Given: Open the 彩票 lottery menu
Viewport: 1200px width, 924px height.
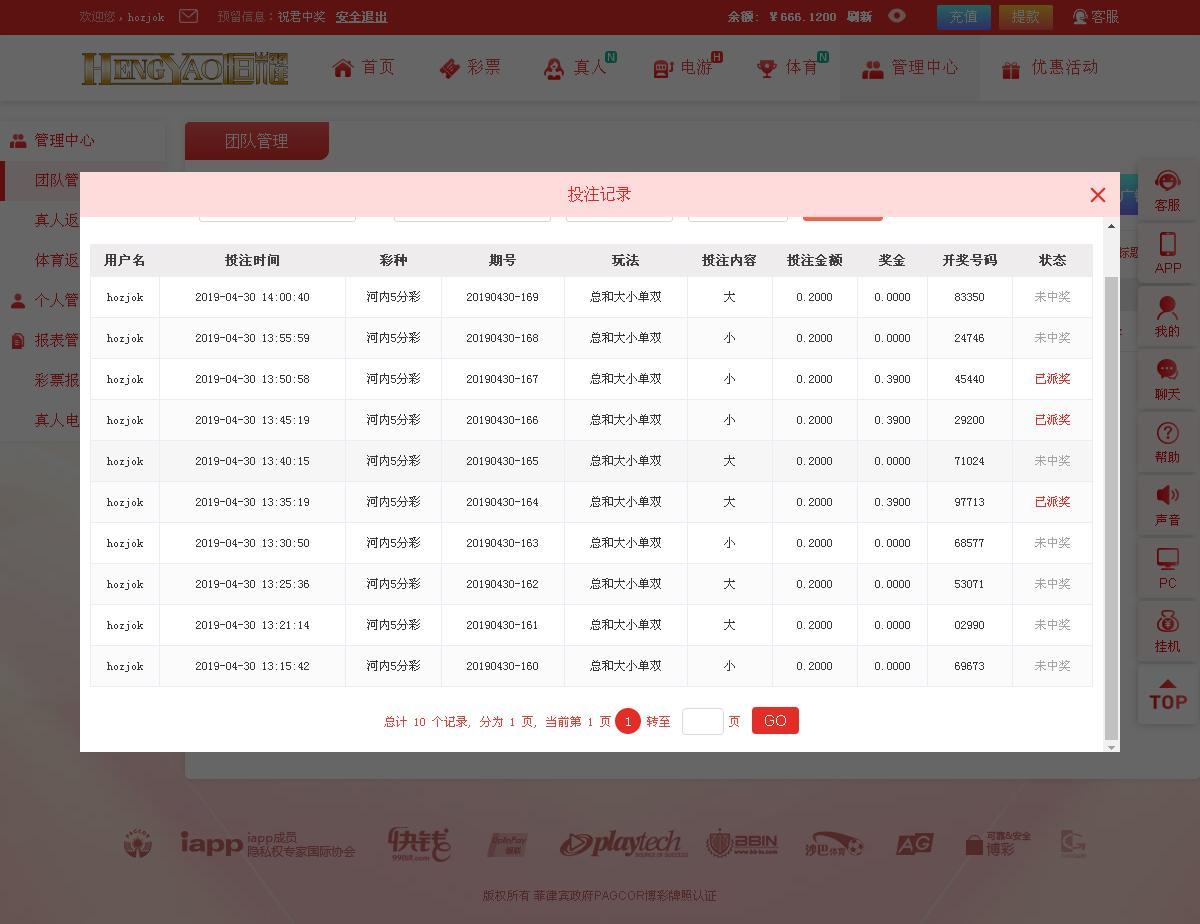Looking at the screenshot, I should point(470,68).
